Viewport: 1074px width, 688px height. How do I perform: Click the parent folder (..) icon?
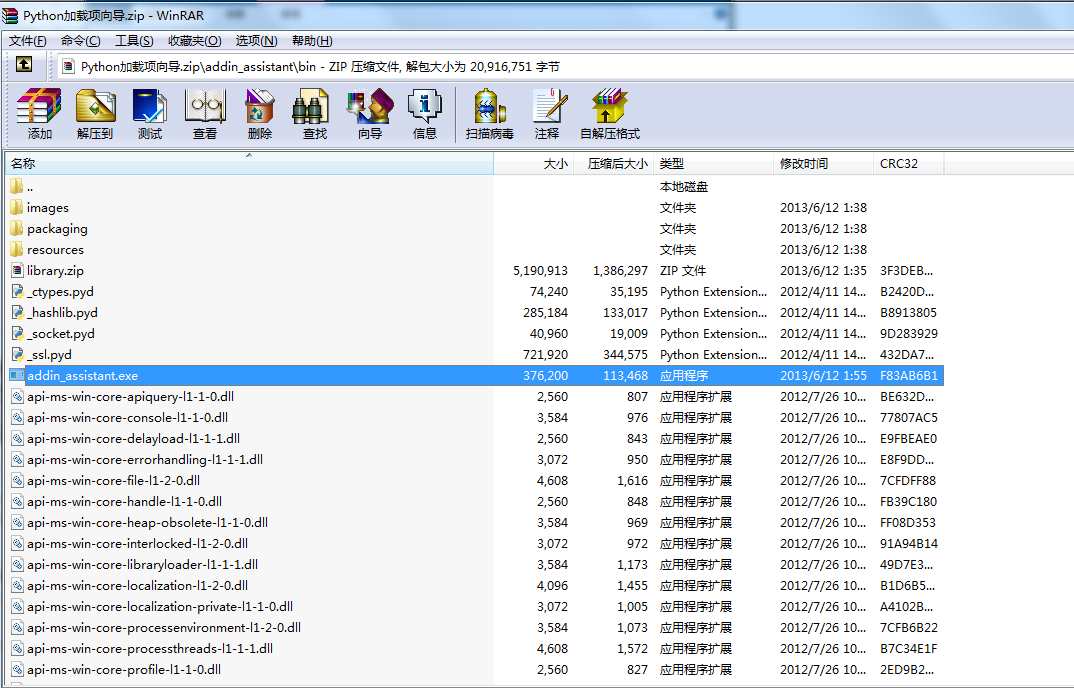17,186
